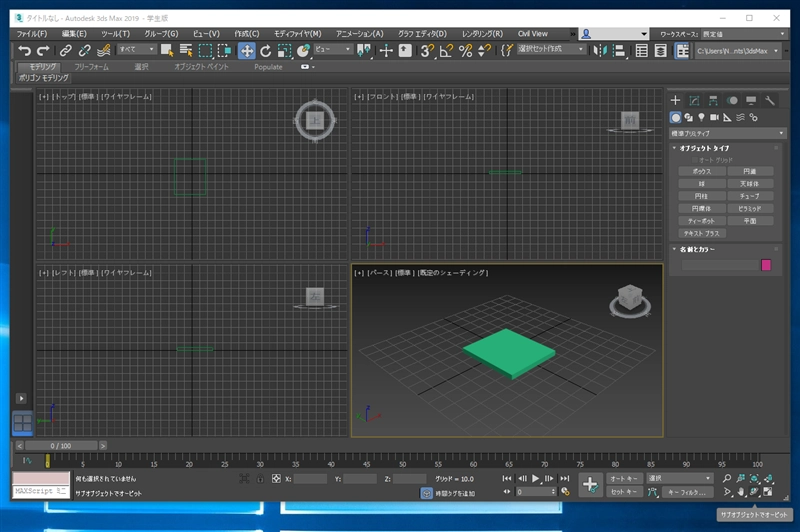This screenshot has width=800, height=532.
Task: Click Go to End playback button
Action: (564, 478)
